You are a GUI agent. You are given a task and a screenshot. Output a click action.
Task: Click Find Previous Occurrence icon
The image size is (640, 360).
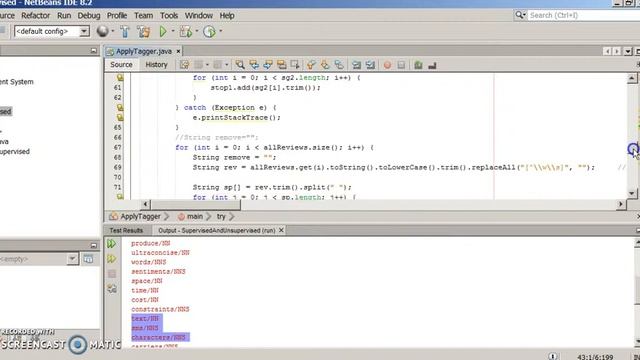tap(254, 65)
